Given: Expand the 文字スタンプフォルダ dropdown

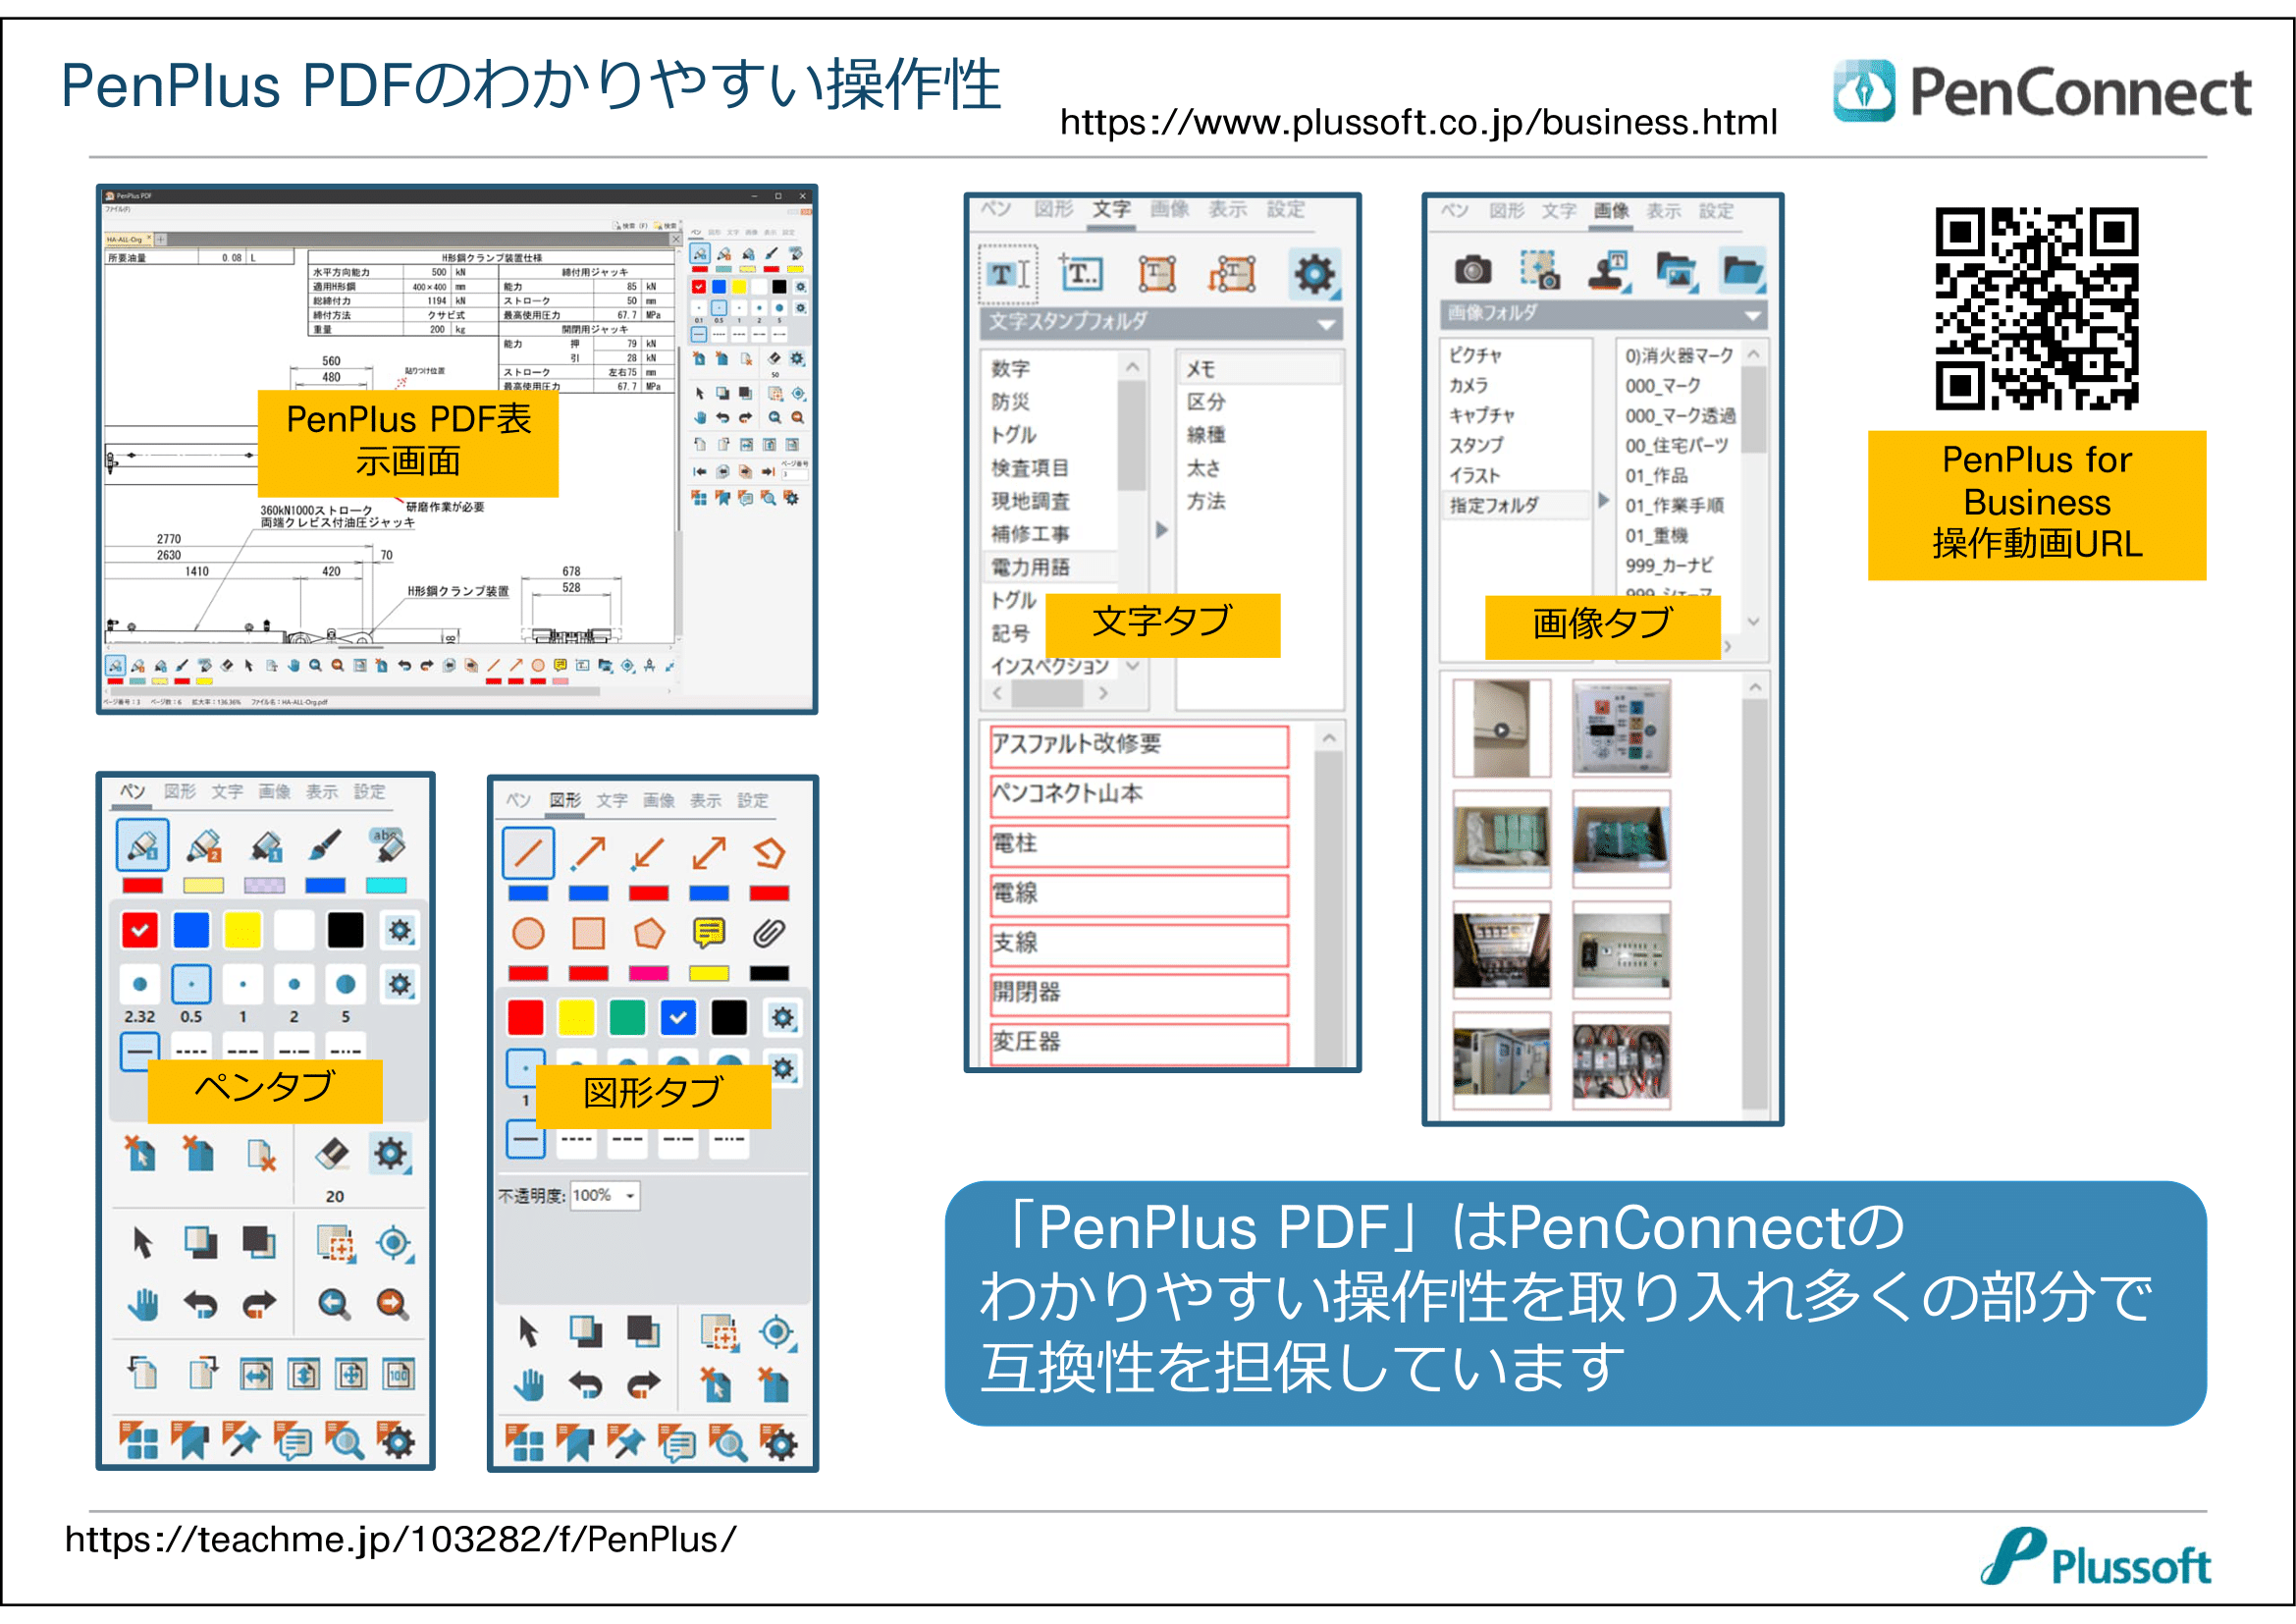Looking at the screenshot, I should 1326,324.
